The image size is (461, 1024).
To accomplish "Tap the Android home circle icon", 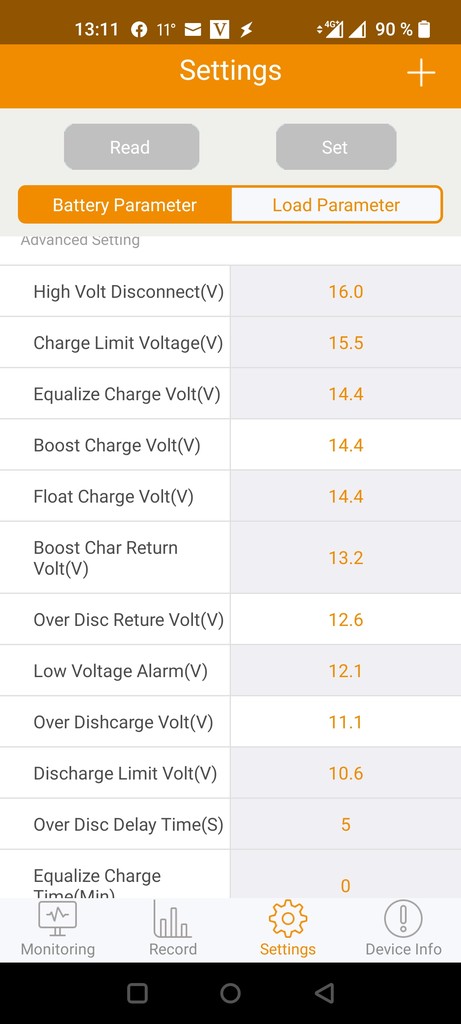I will click(230, 993).
